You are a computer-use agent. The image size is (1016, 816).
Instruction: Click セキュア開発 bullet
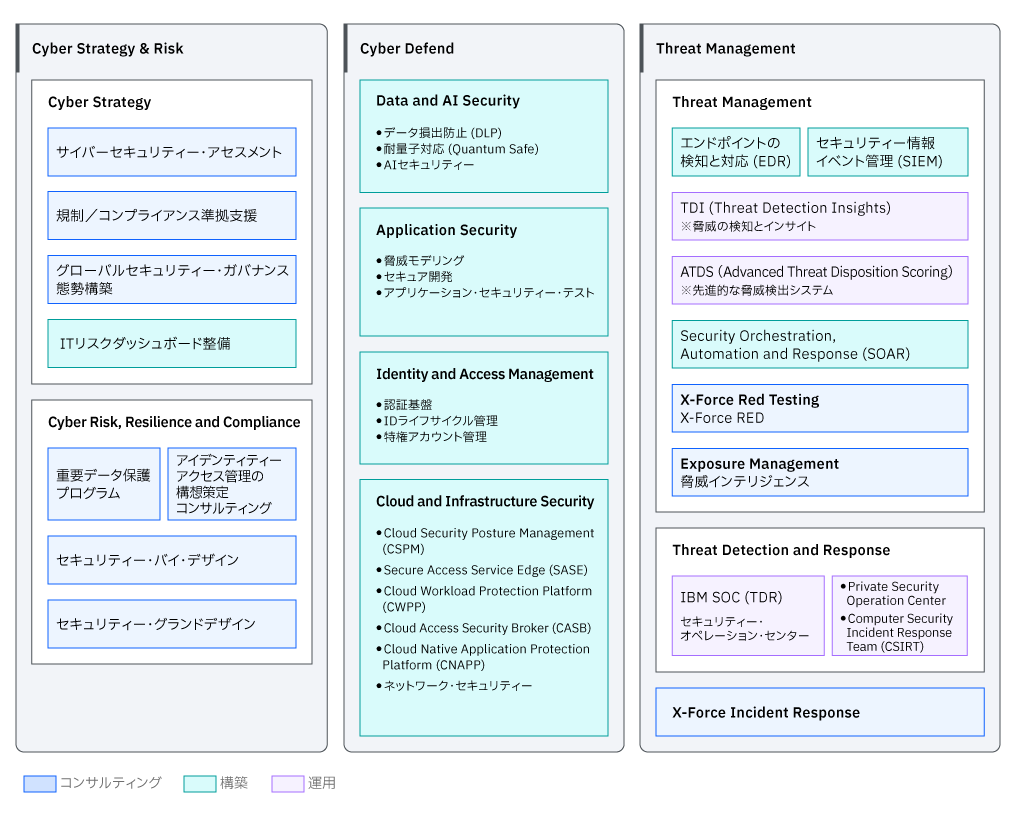(415, 277)
